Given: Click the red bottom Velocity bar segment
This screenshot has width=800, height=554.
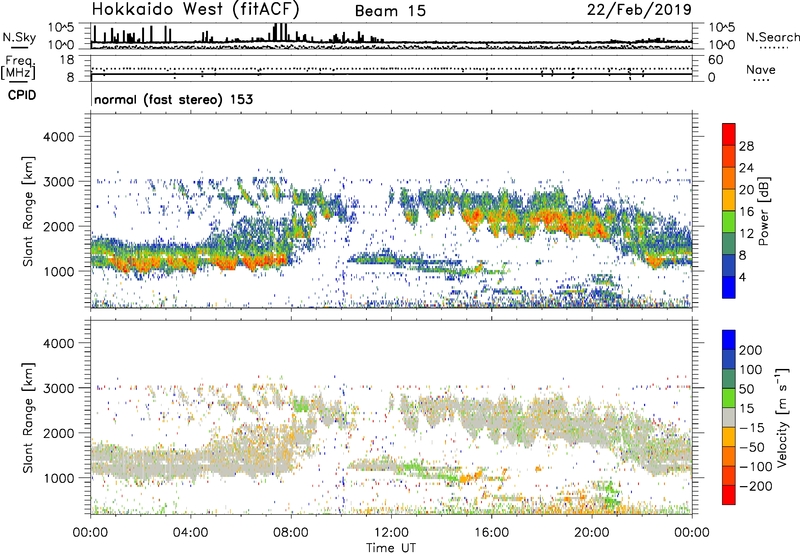Looking at the screenshot, I should point(729,495).
